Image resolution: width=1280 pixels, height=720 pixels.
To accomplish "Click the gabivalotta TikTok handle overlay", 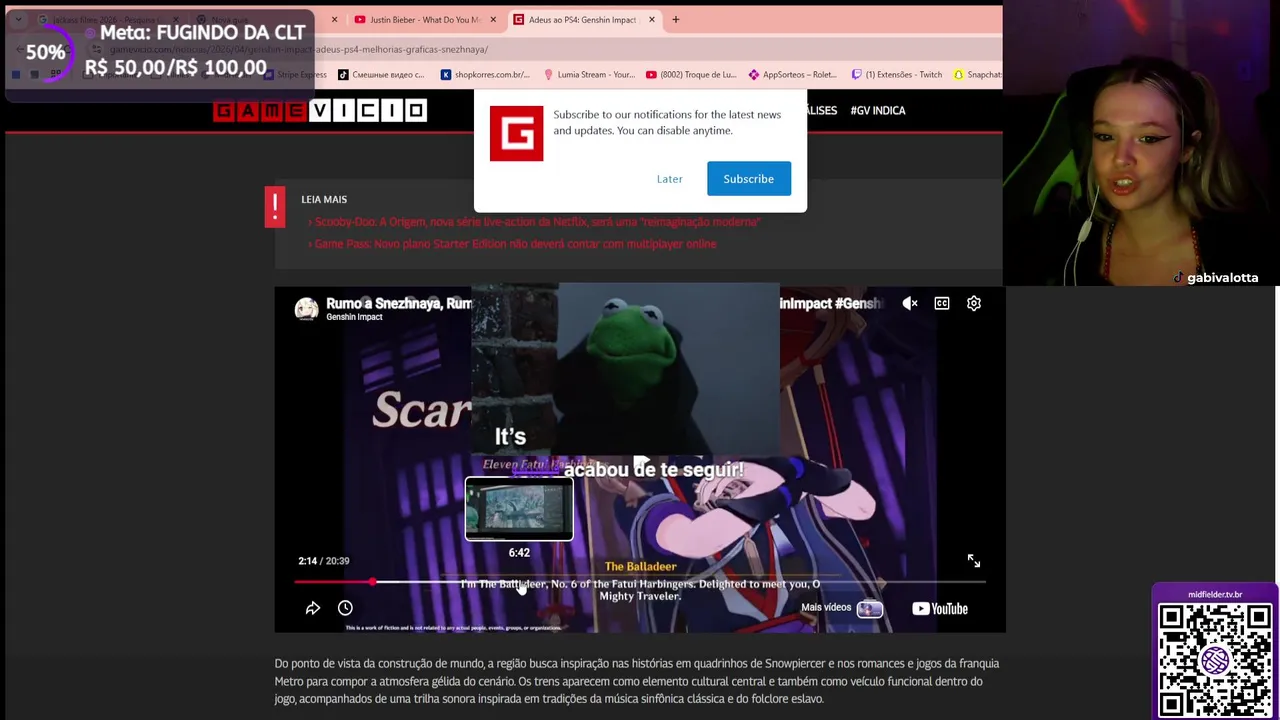I will 1215,278.
